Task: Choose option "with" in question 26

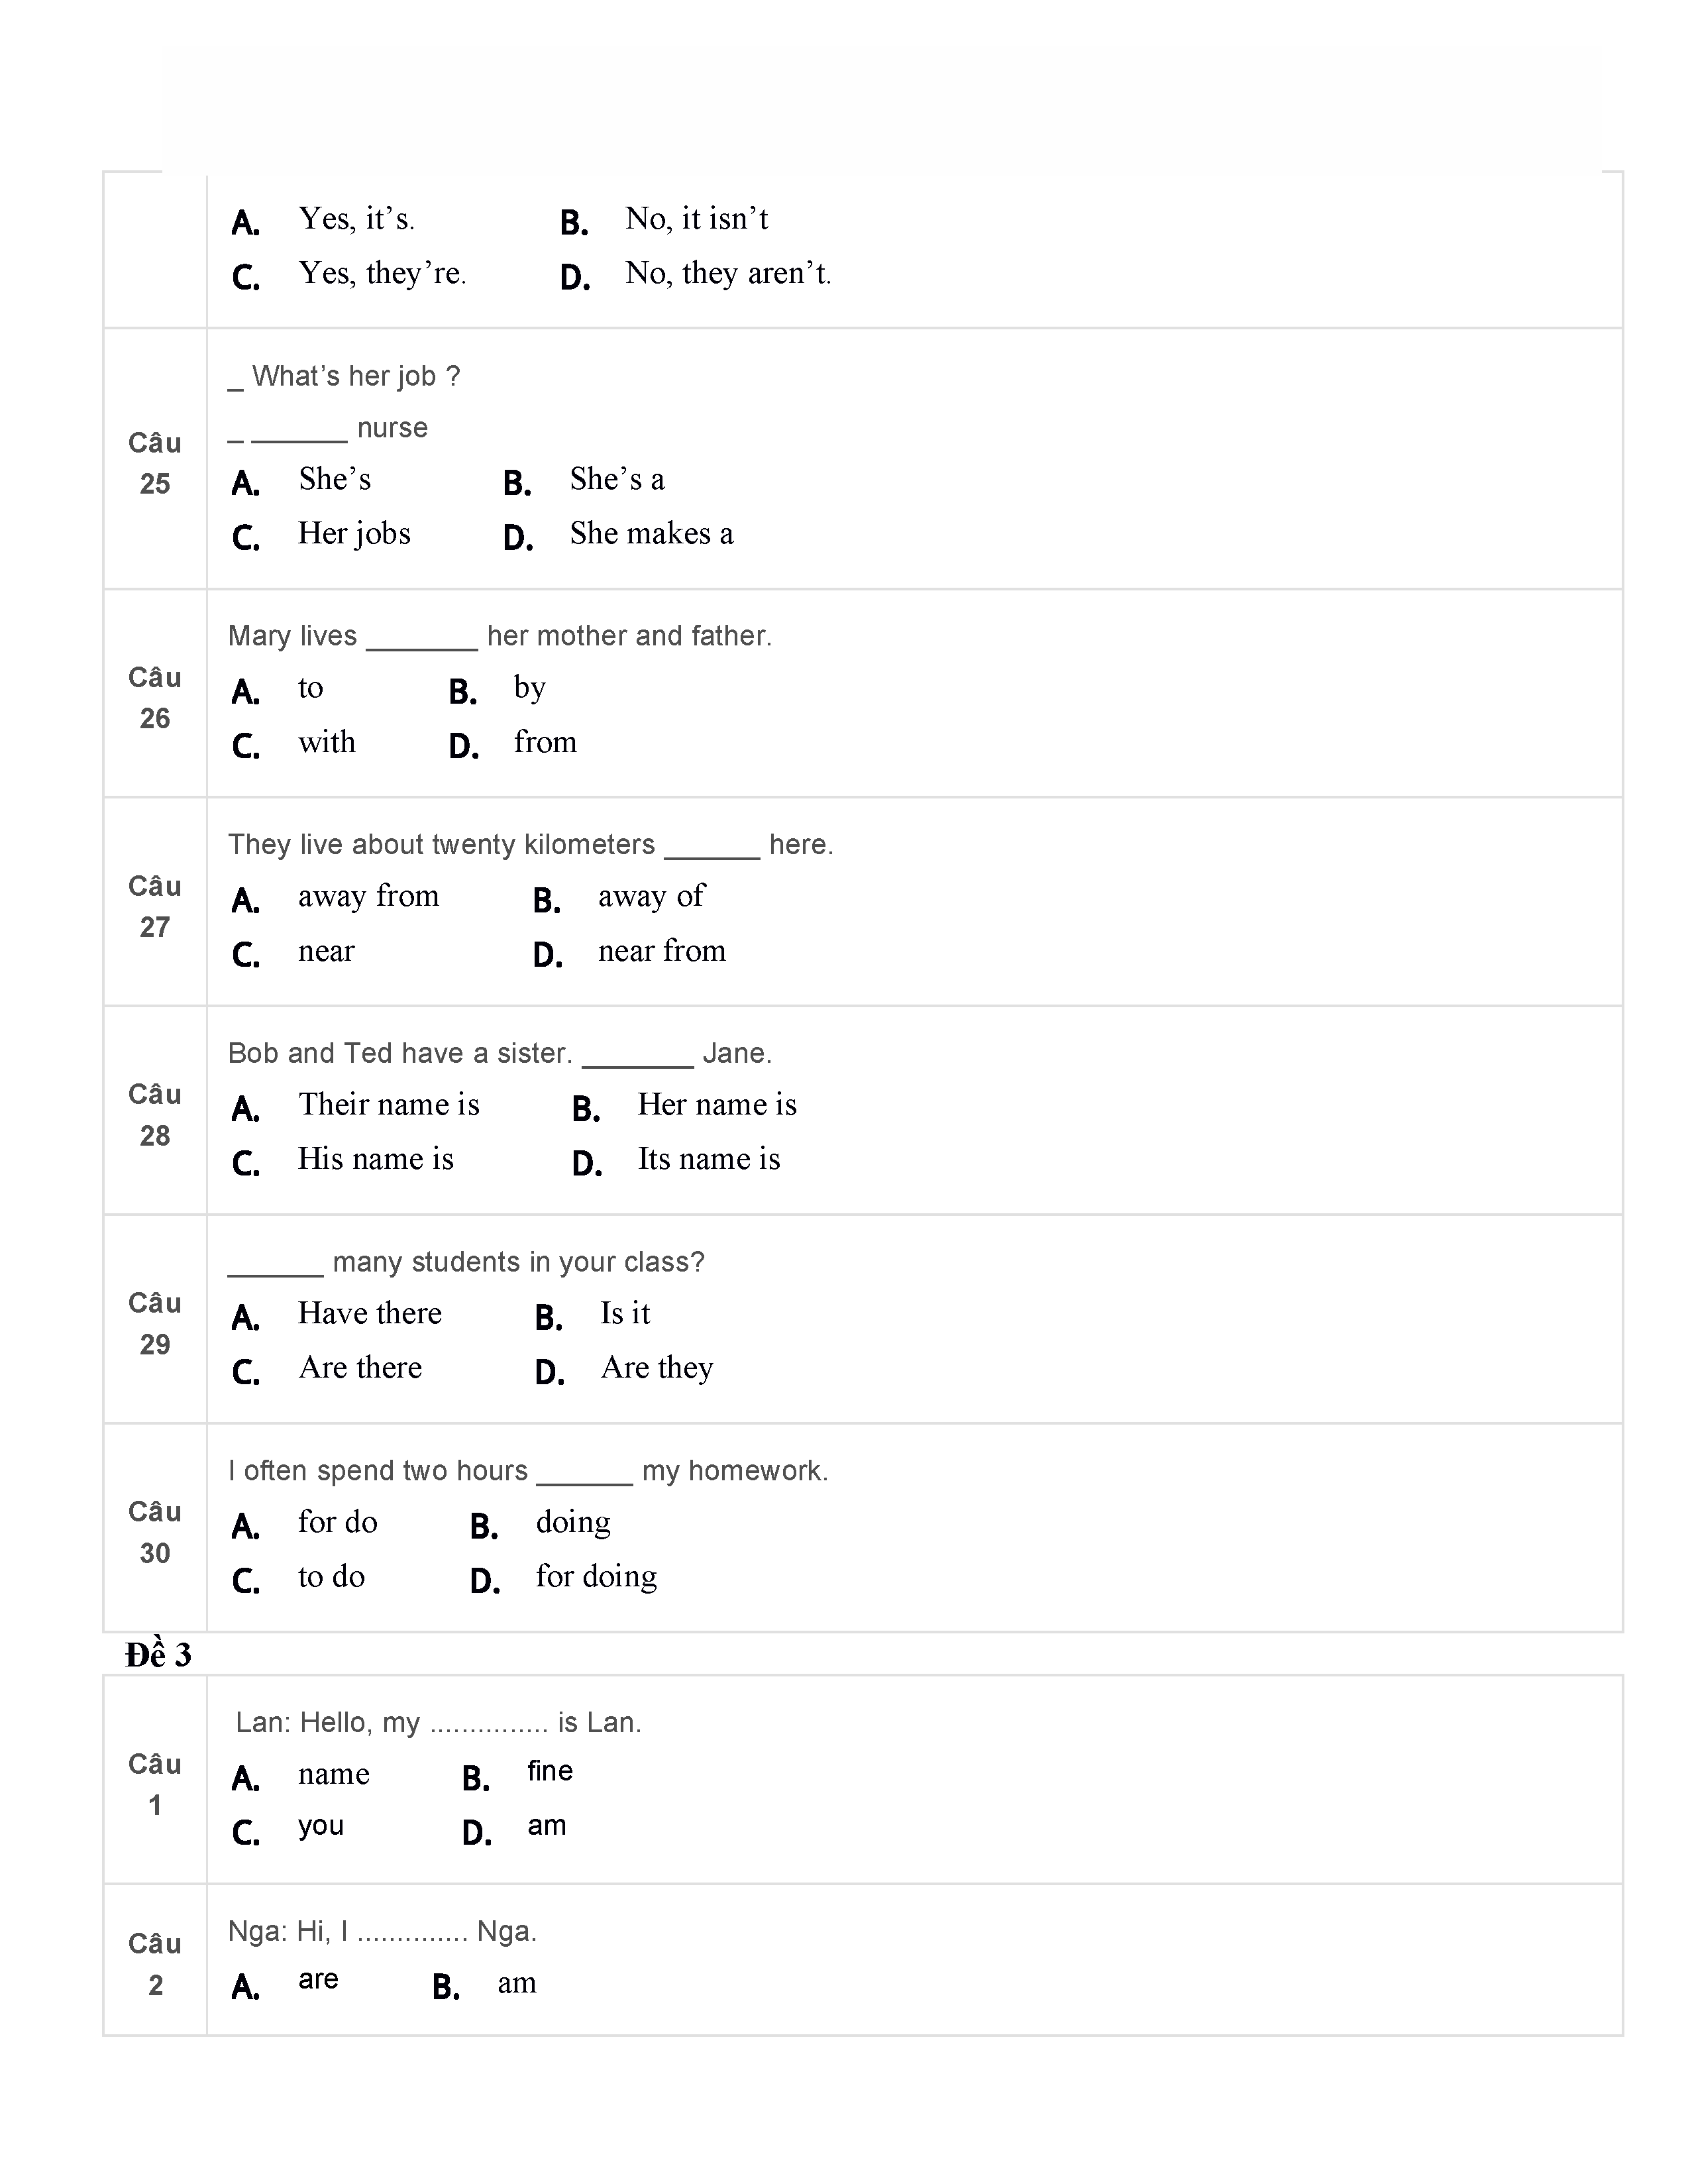Action: point(326,743)
